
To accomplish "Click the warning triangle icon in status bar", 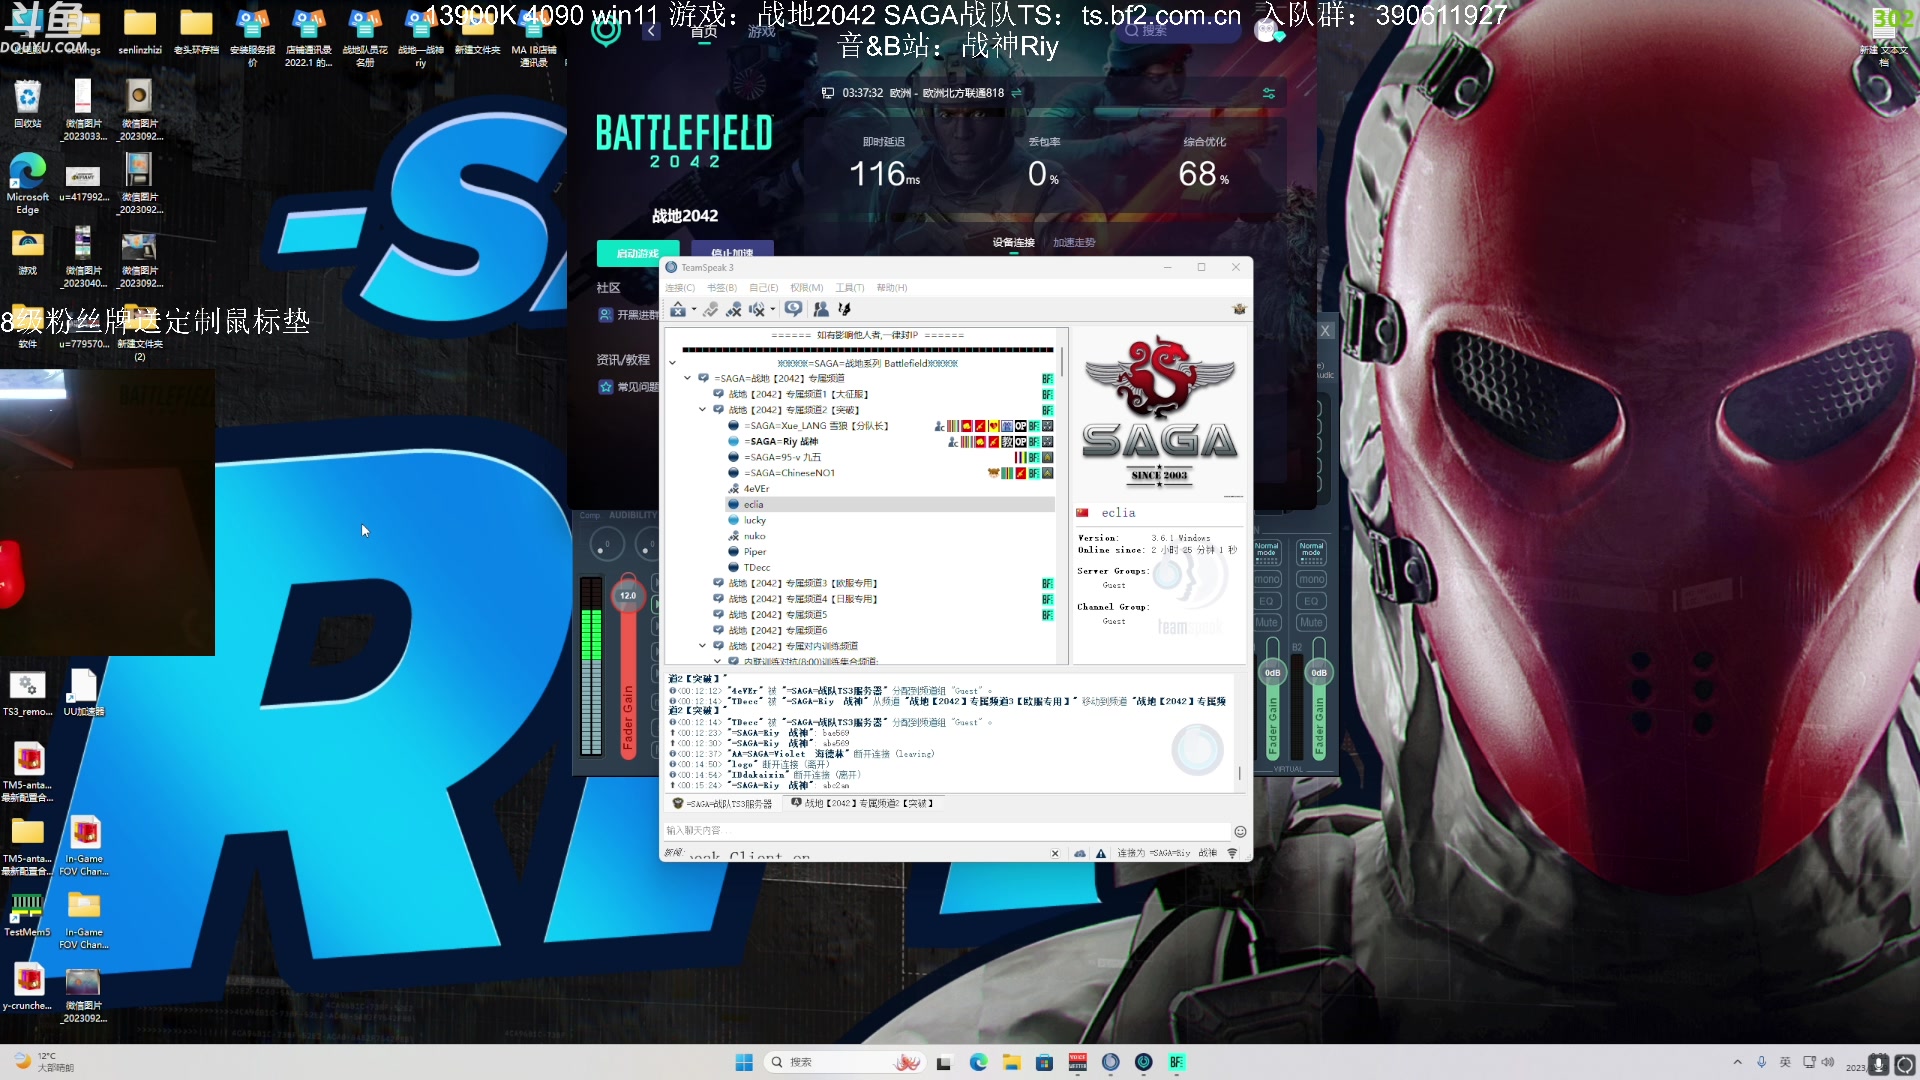I will click(x=1101, y=854).
